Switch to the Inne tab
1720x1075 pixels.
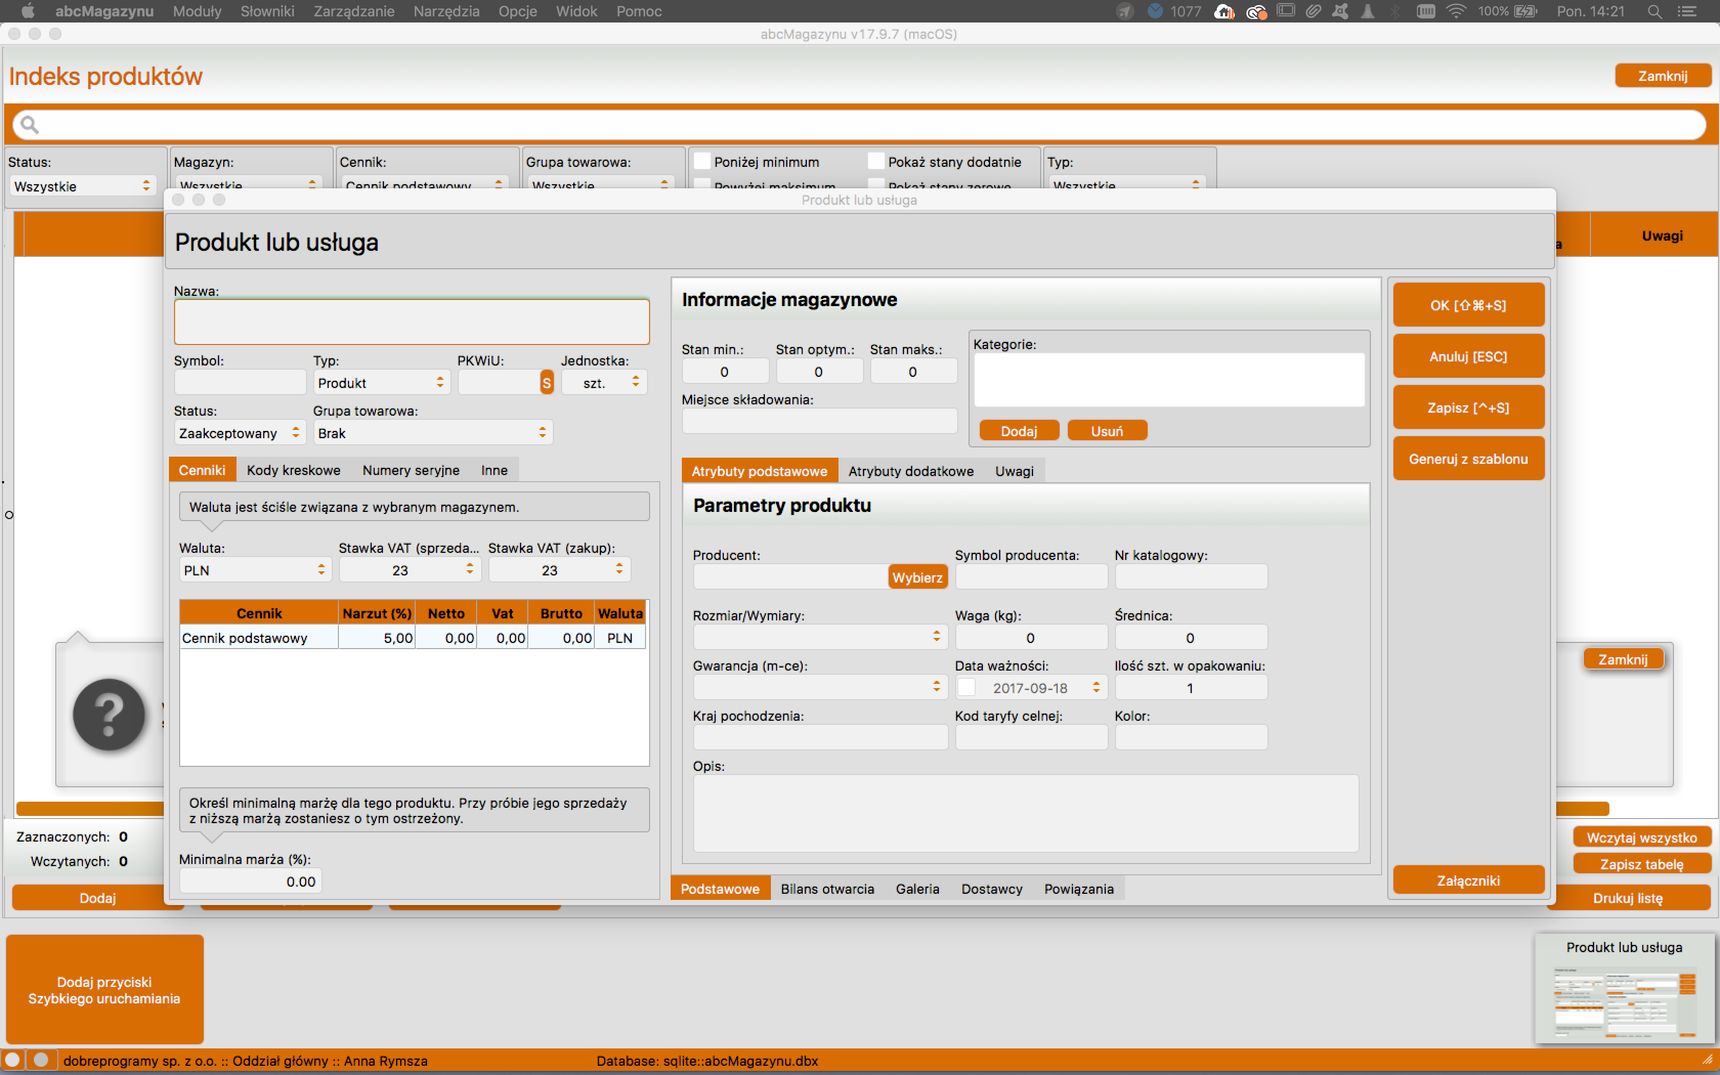[494, 470]
